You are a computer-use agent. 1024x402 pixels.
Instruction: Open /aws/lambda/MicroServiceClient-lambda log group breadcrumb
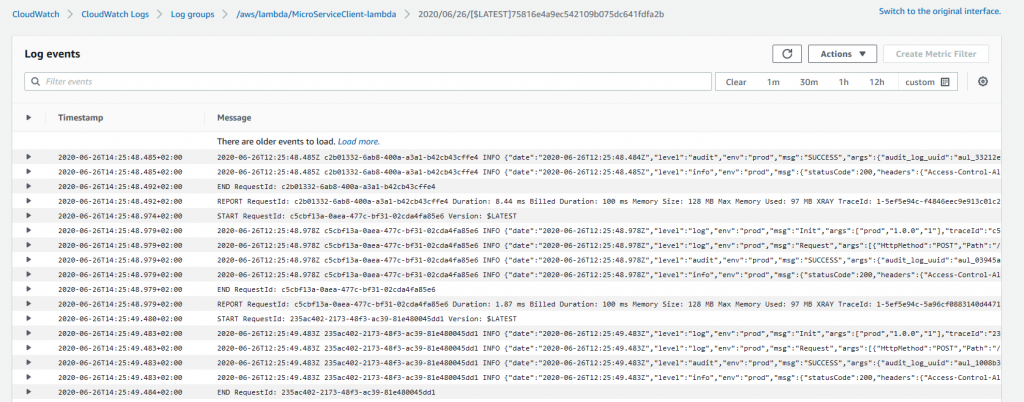tap(315, 14)
